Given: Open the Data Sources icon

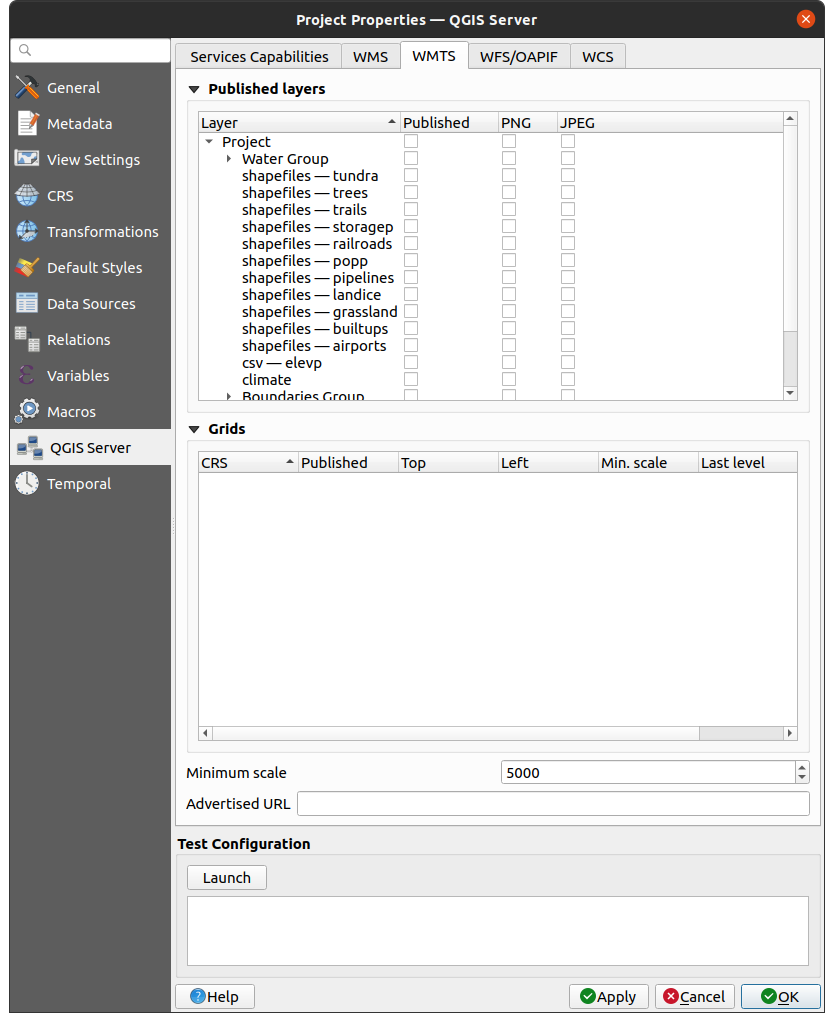Looking at the screenshot, I should click(28, 304).
